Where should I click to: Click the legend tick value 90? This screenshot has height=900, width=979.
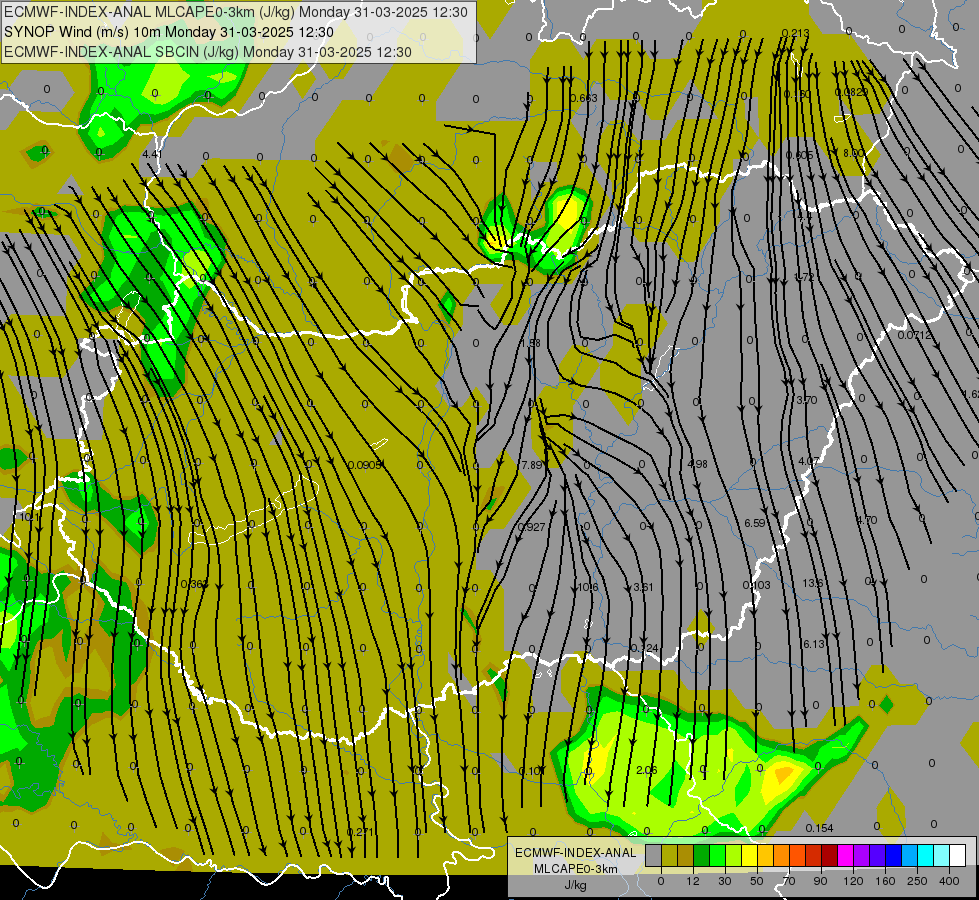coord(820,881)
